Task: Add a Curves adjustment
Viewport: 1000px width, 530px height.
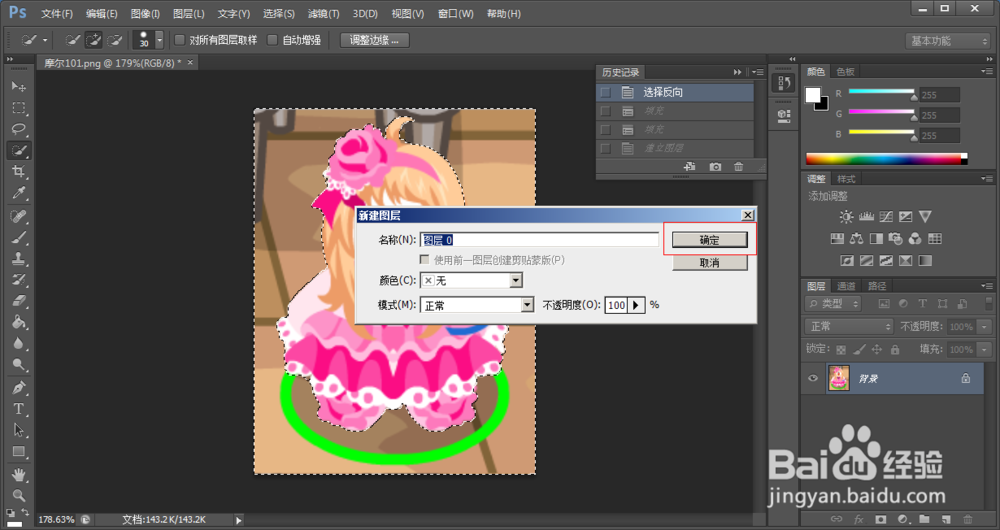Action: tap(886, 217)
